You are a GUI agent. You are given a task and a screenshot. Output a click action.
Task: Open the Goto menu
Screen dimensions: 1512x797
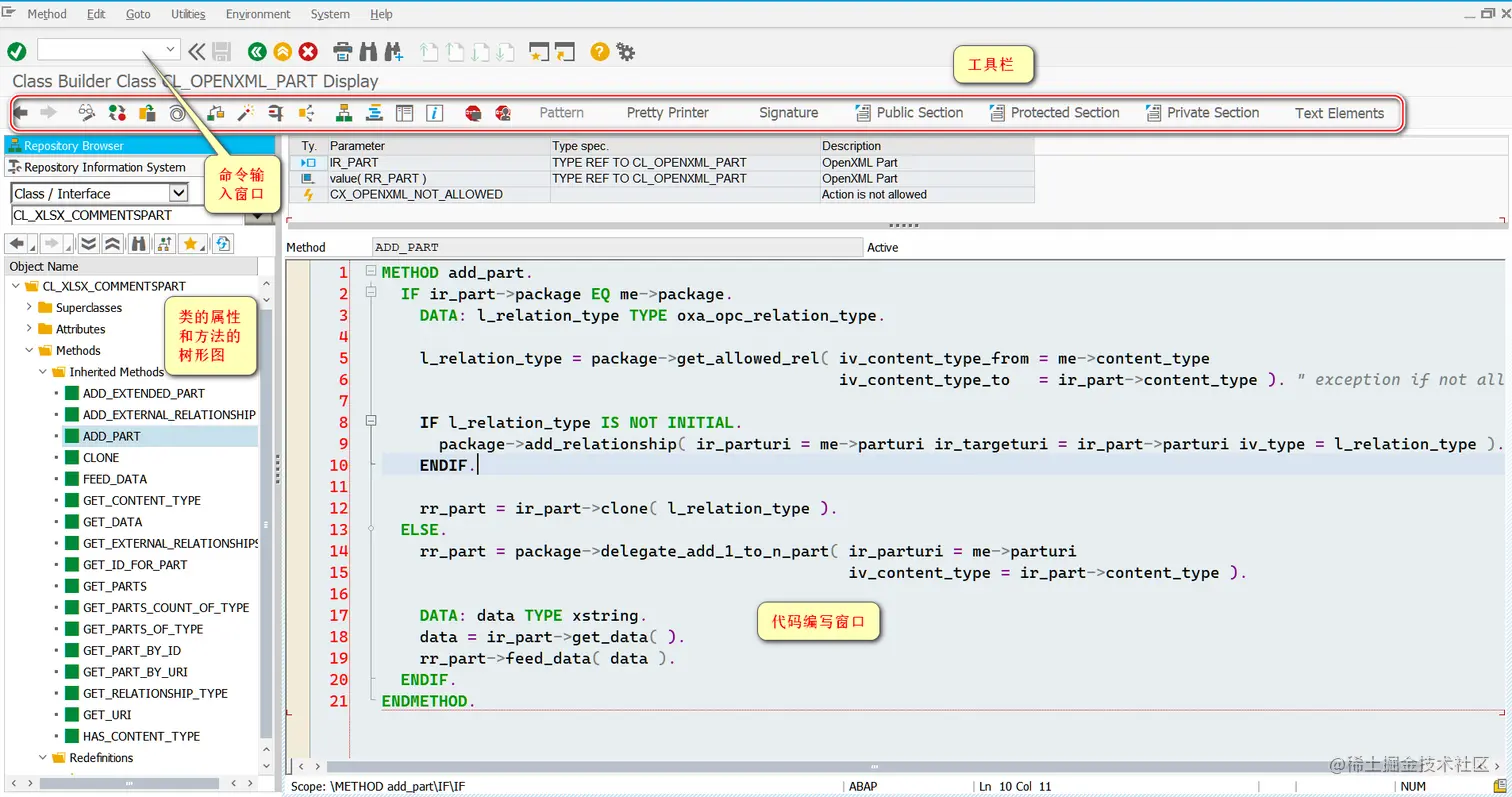(138, 14)
